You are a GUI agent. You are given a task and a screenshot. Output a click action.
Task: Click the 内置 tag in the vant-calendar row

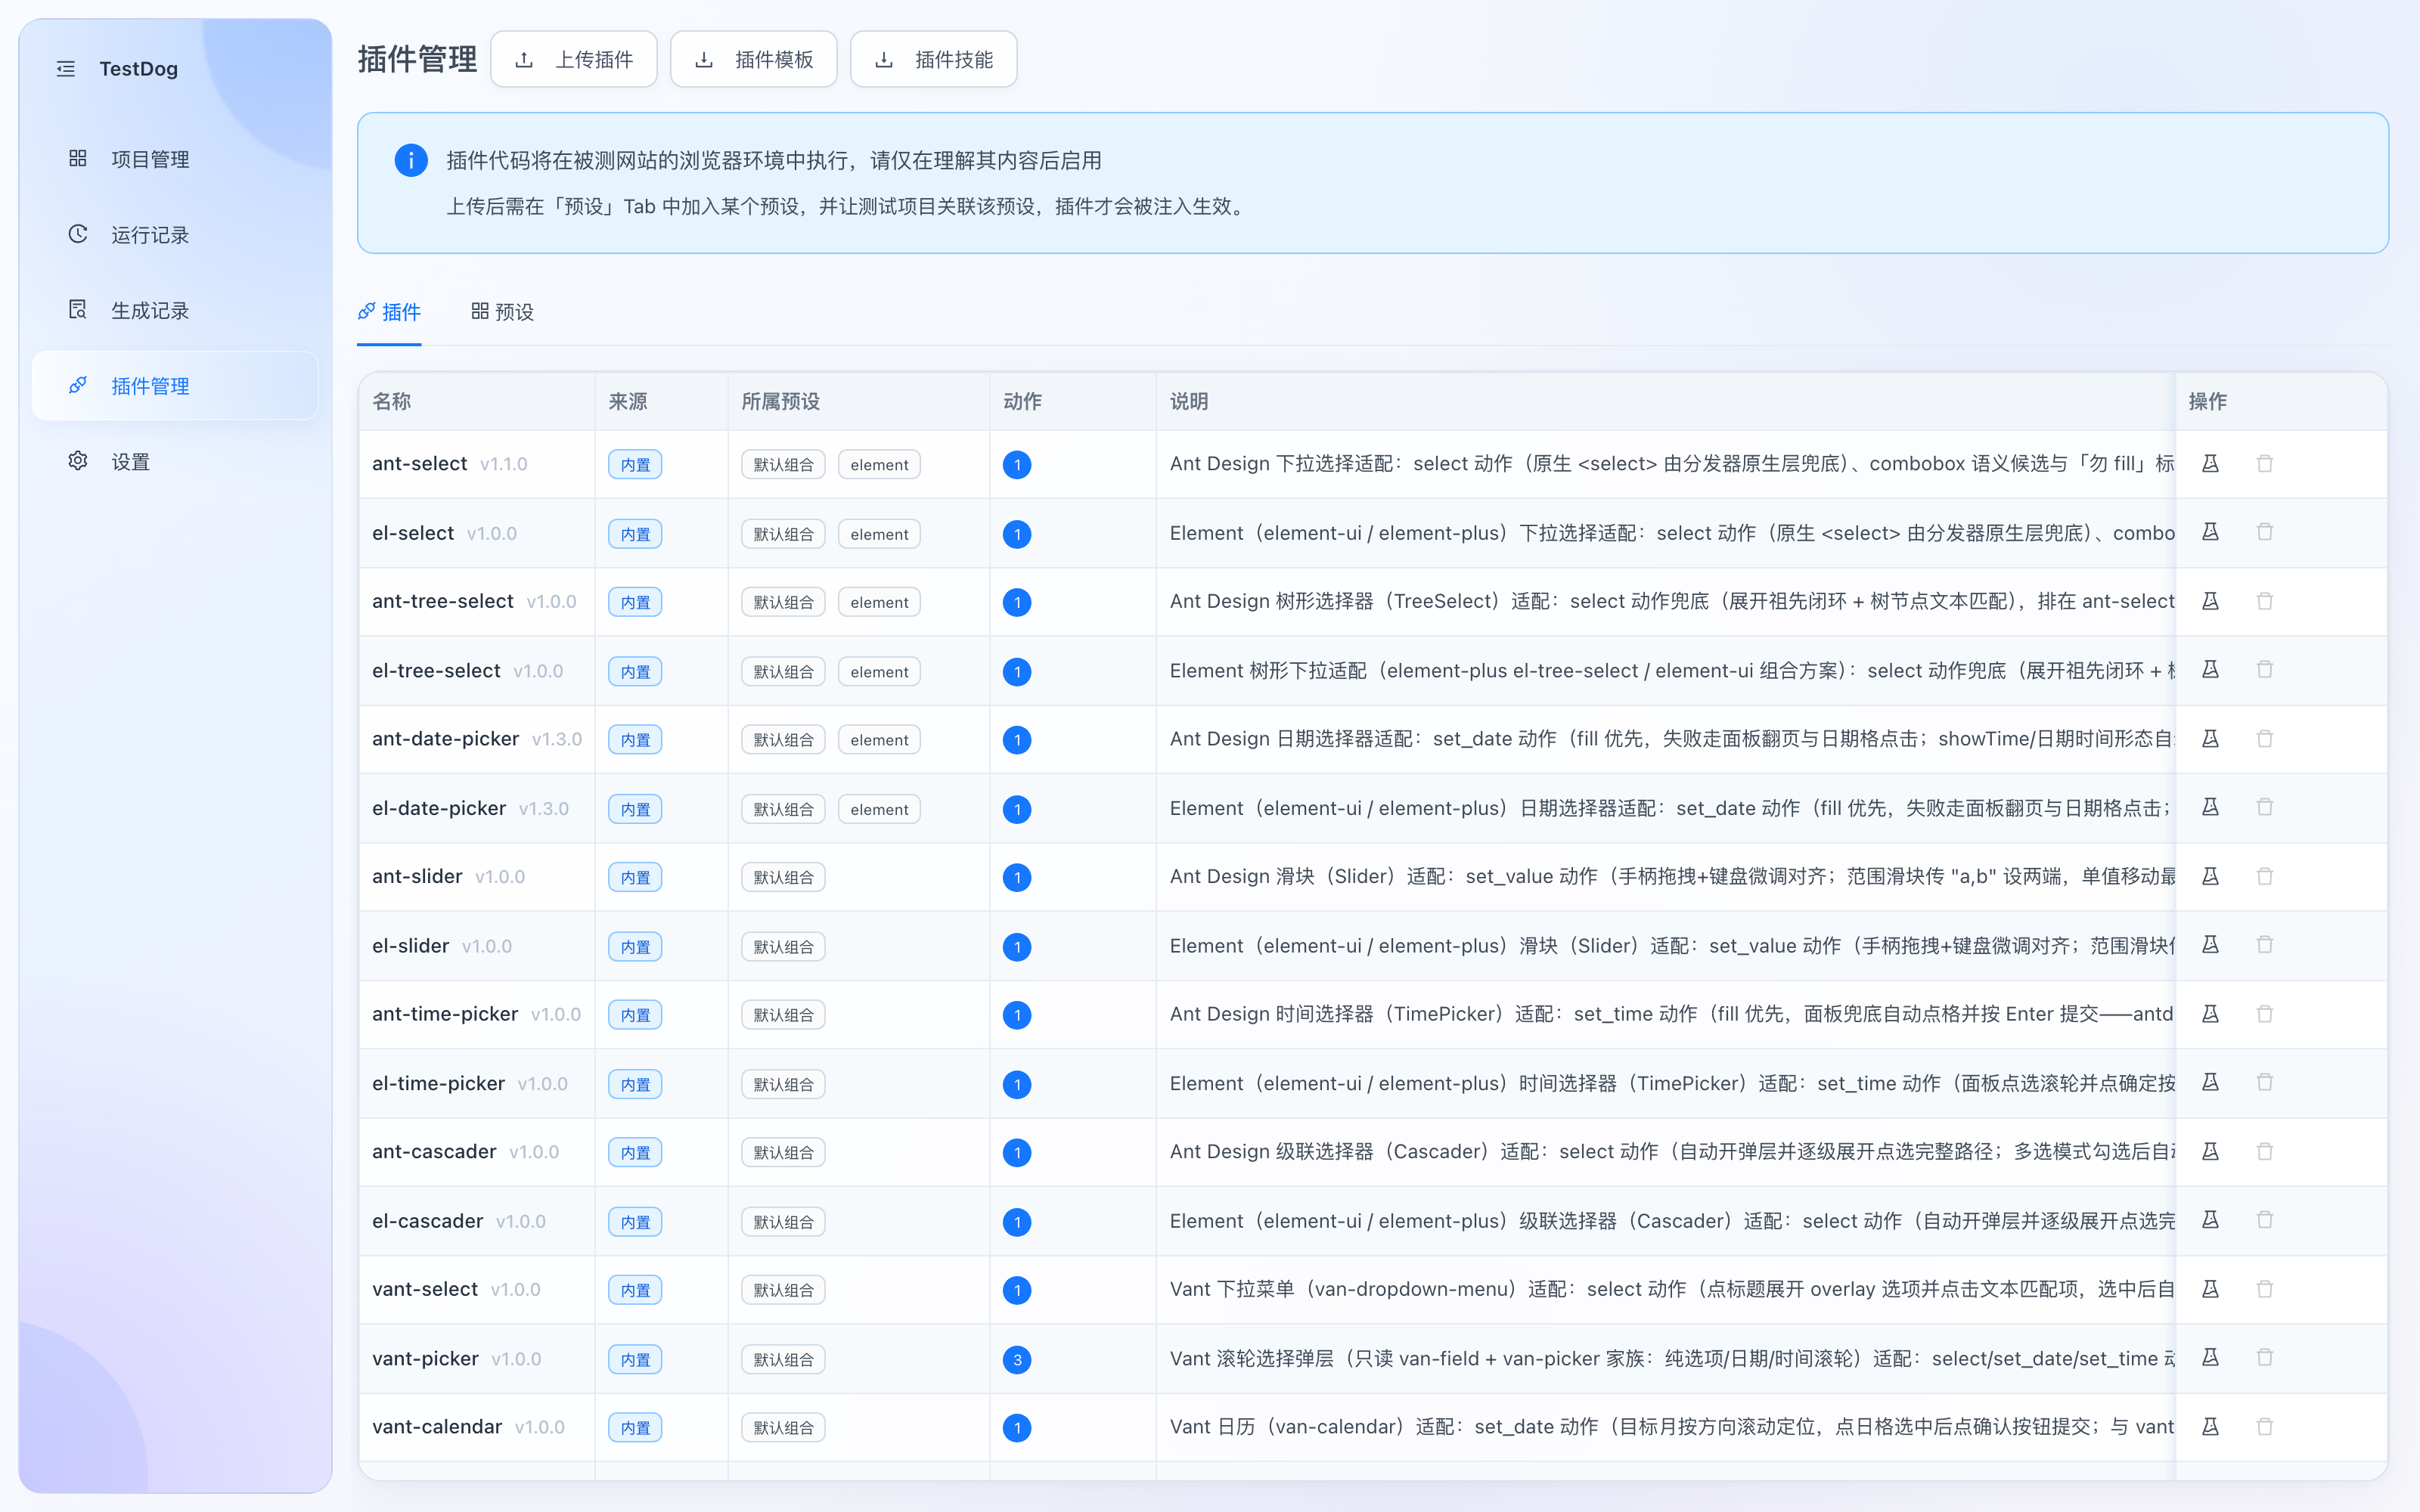point(635,1428)
